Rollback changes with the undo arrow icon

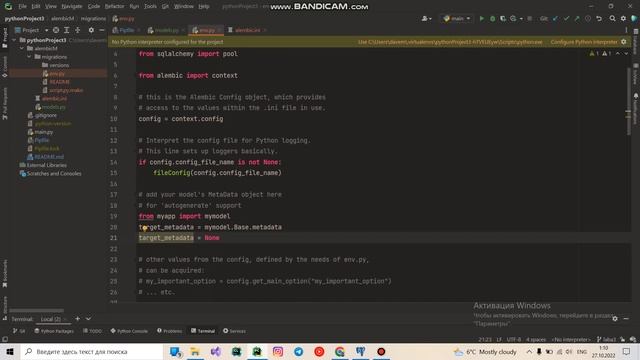[x=599, y=18]
